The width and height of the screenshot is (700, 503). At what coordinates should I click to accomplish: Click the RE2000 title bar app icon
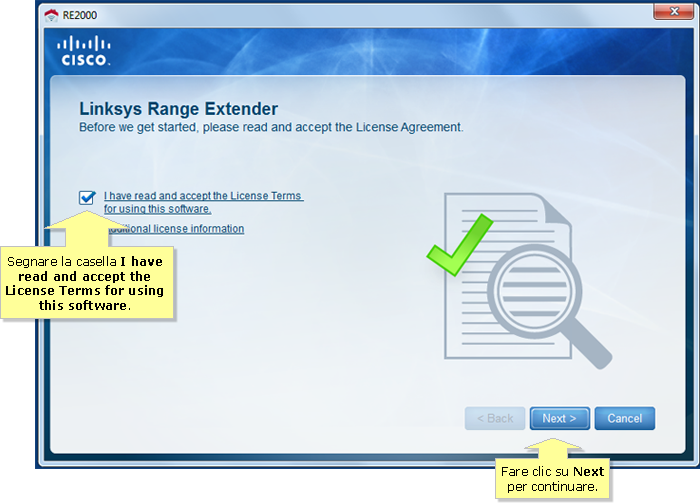[x=51, y=15]
